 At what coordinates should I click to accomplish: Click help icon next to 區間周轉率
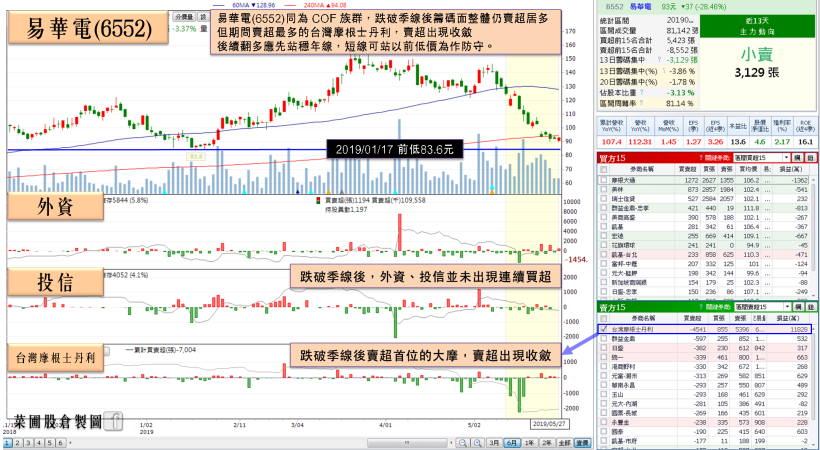pyautogui.click(x=641, y=103)
